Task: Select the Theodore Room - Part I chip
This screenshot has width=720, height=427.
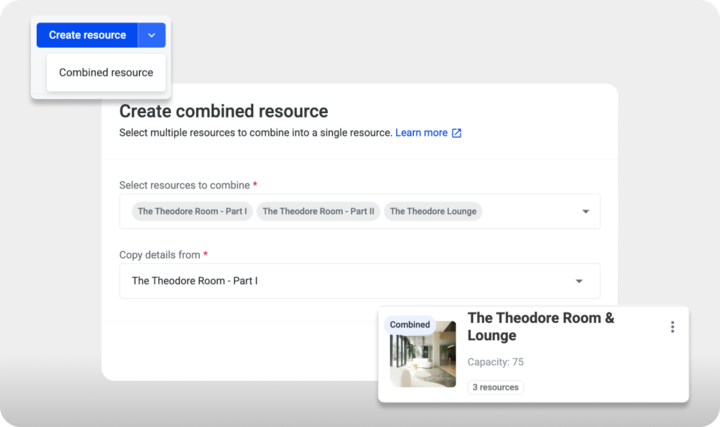Action: tap(192, 211)
